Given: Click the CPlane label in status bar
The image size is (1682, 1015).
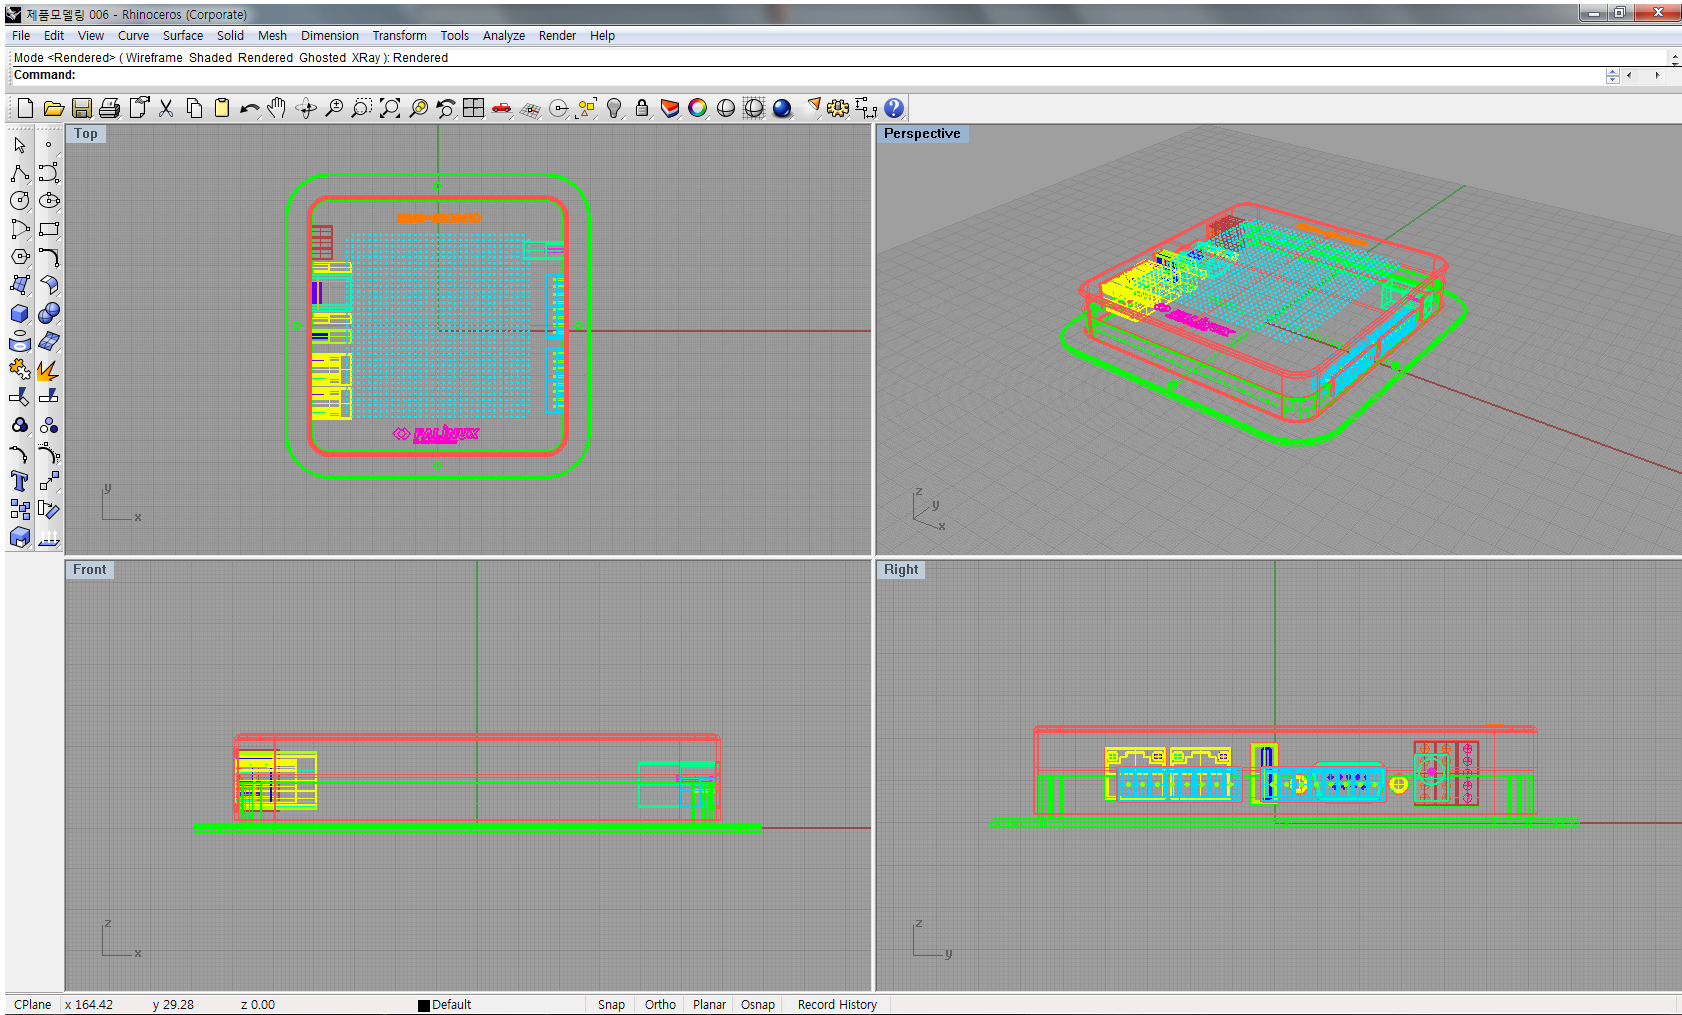Looking at the screenshot, I should (32, 1005).
